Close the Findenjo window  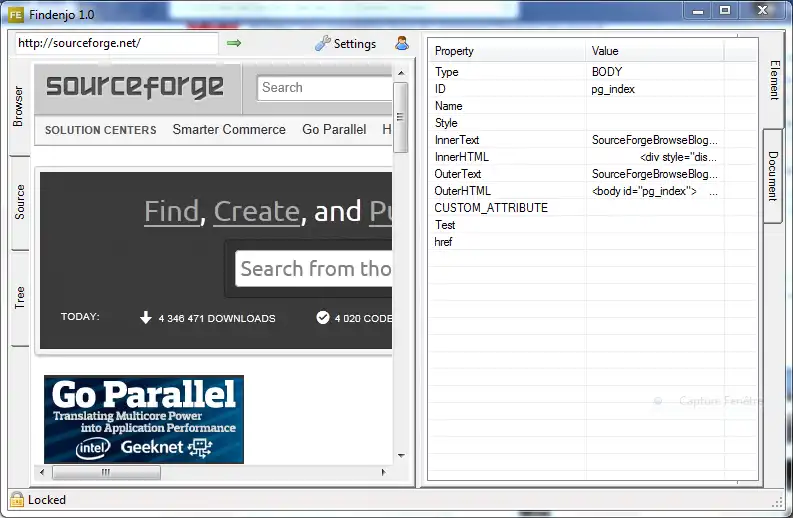pos(763,11)
